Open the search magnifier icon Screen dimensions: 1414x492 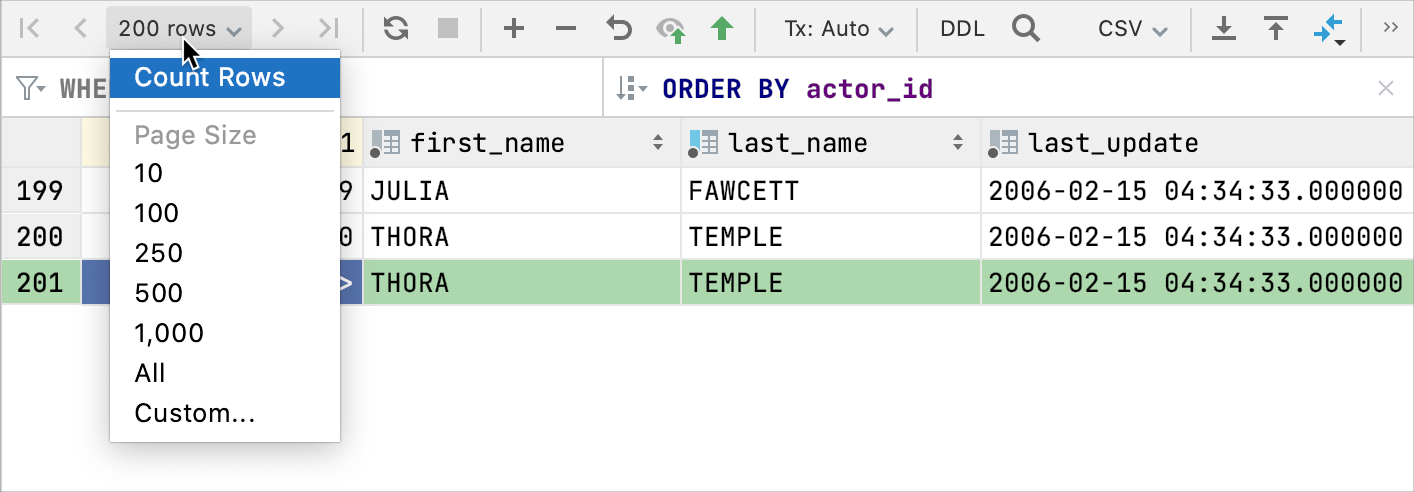(1026, 28)
